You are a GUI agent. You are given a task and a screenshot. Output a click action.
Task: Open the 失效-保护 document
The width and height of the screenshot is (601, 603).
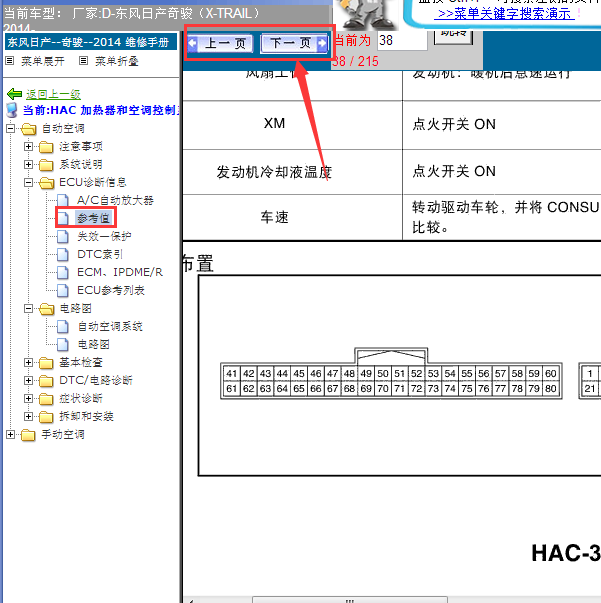pos(104,237)
